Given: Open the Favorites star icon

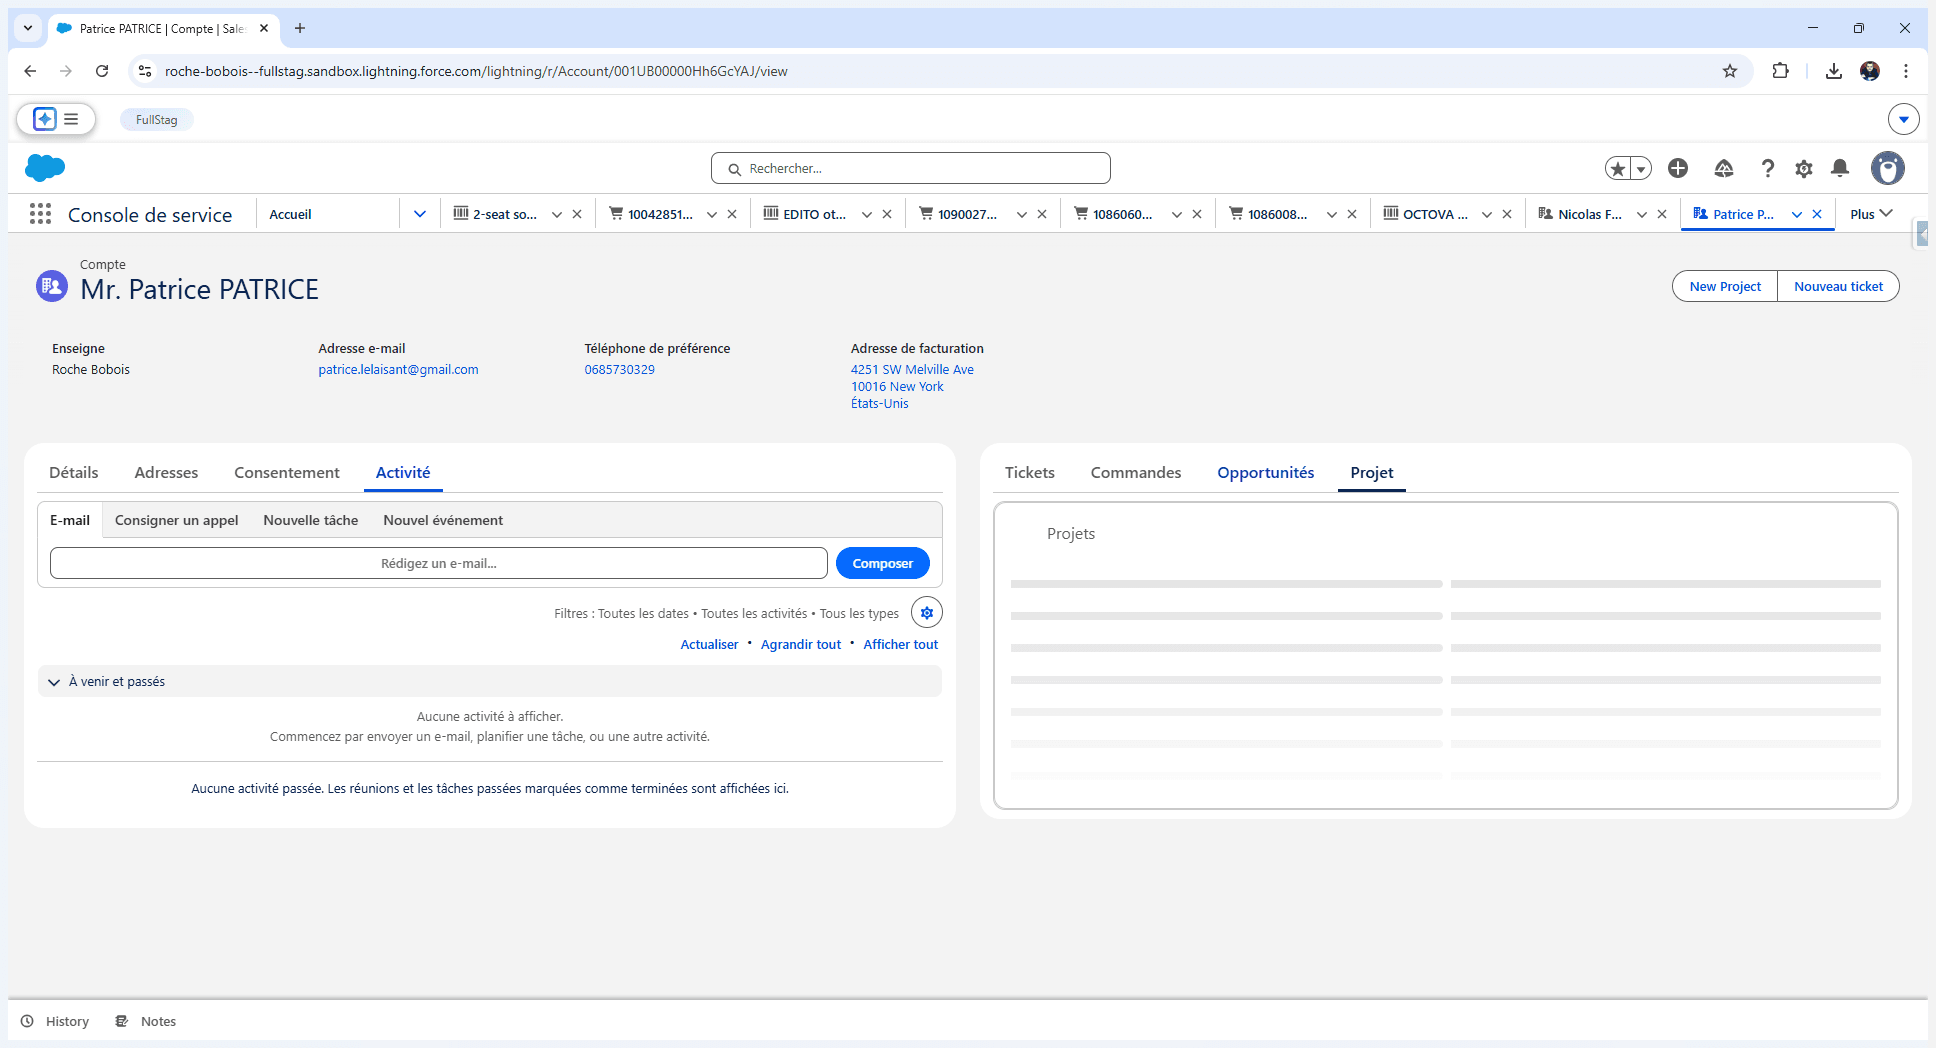Looking at the screenshot, I should 1618,169.
